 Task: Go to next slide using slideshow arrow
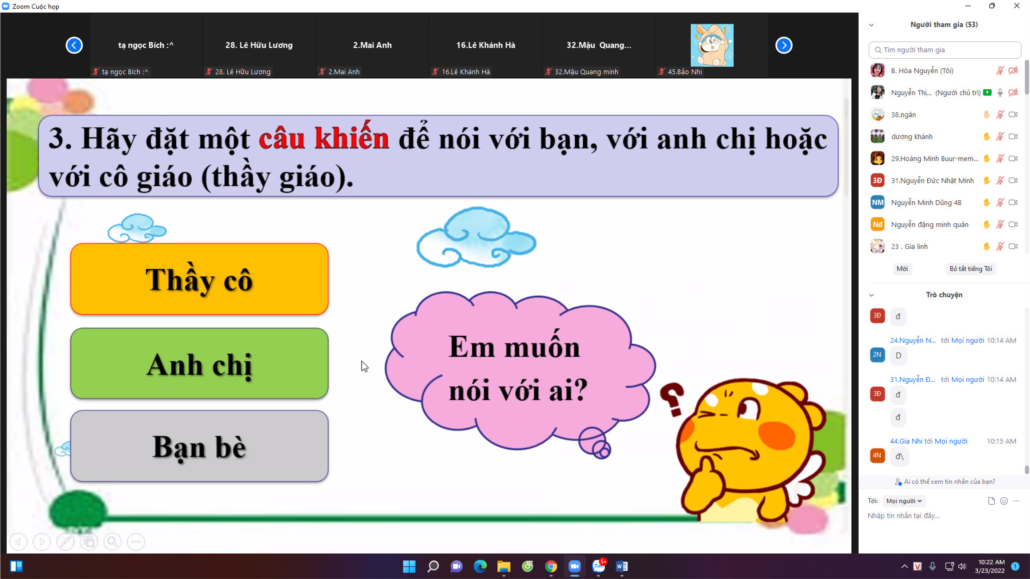tap(42, 542)
